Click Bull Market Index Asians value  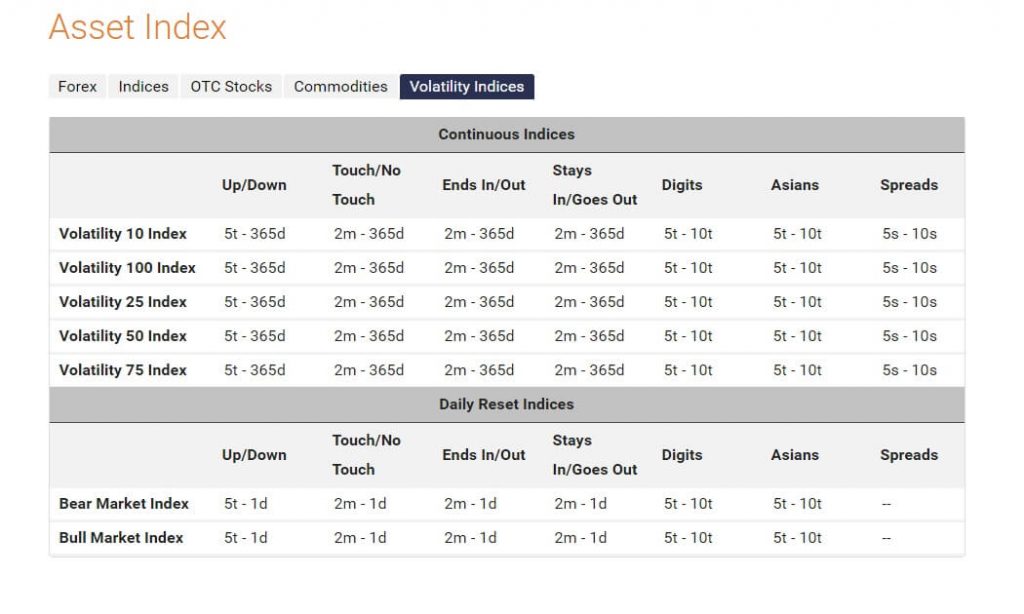coord(797,538)
